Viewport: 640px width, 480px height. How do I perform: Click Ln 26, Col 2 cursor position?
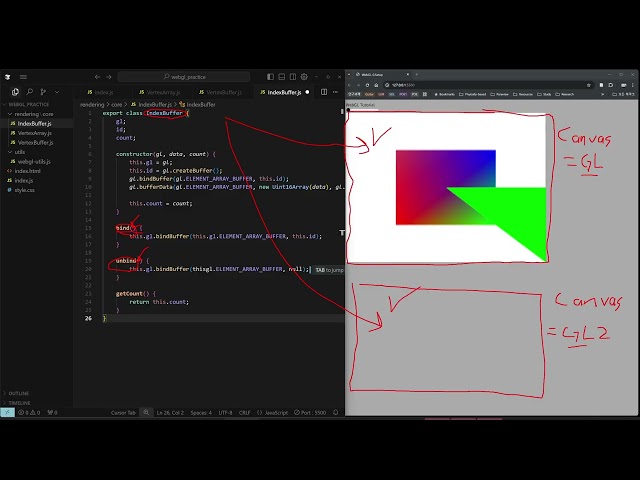pyautogui.click(x=170, y=413)
